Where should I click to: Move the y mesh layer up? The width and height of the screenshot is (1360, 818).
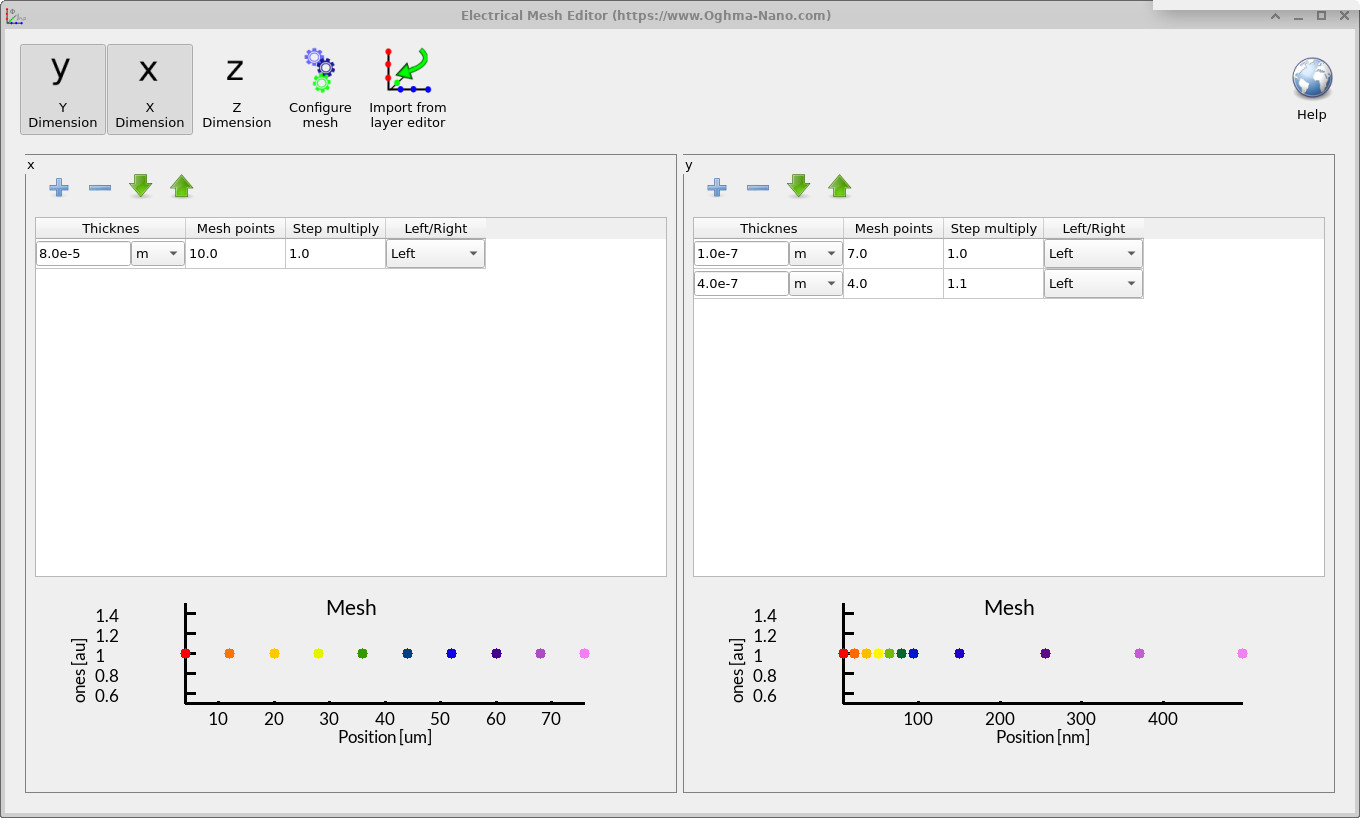pyautogui.click(x=839, y=187)
